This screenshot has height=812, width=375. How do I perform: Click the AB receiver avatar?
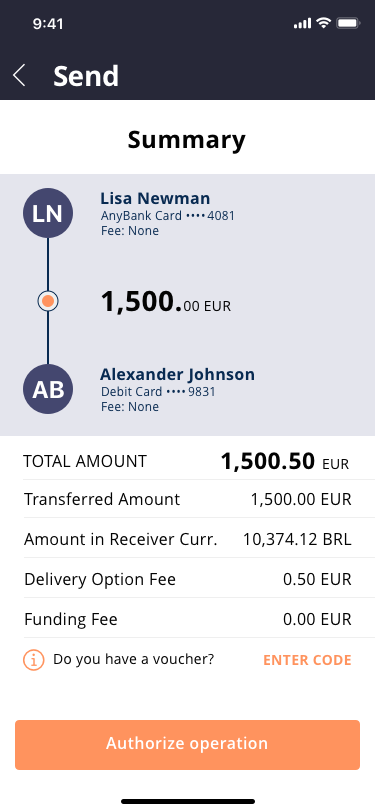click(48, 389)
